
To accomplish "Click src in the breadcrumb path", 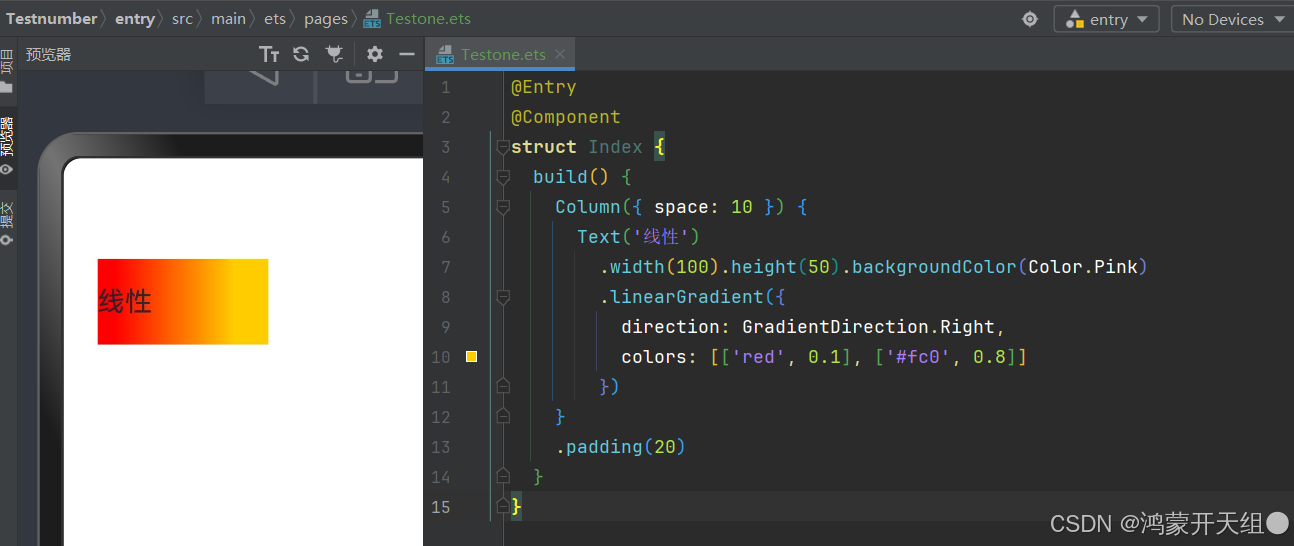I will pyautogui.click(x=182, y=19).
